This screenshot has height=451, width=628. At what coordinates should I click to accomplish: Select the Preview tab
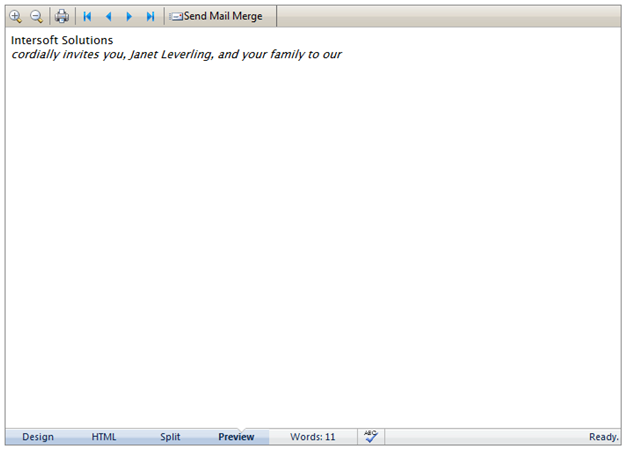click(236, 437)
